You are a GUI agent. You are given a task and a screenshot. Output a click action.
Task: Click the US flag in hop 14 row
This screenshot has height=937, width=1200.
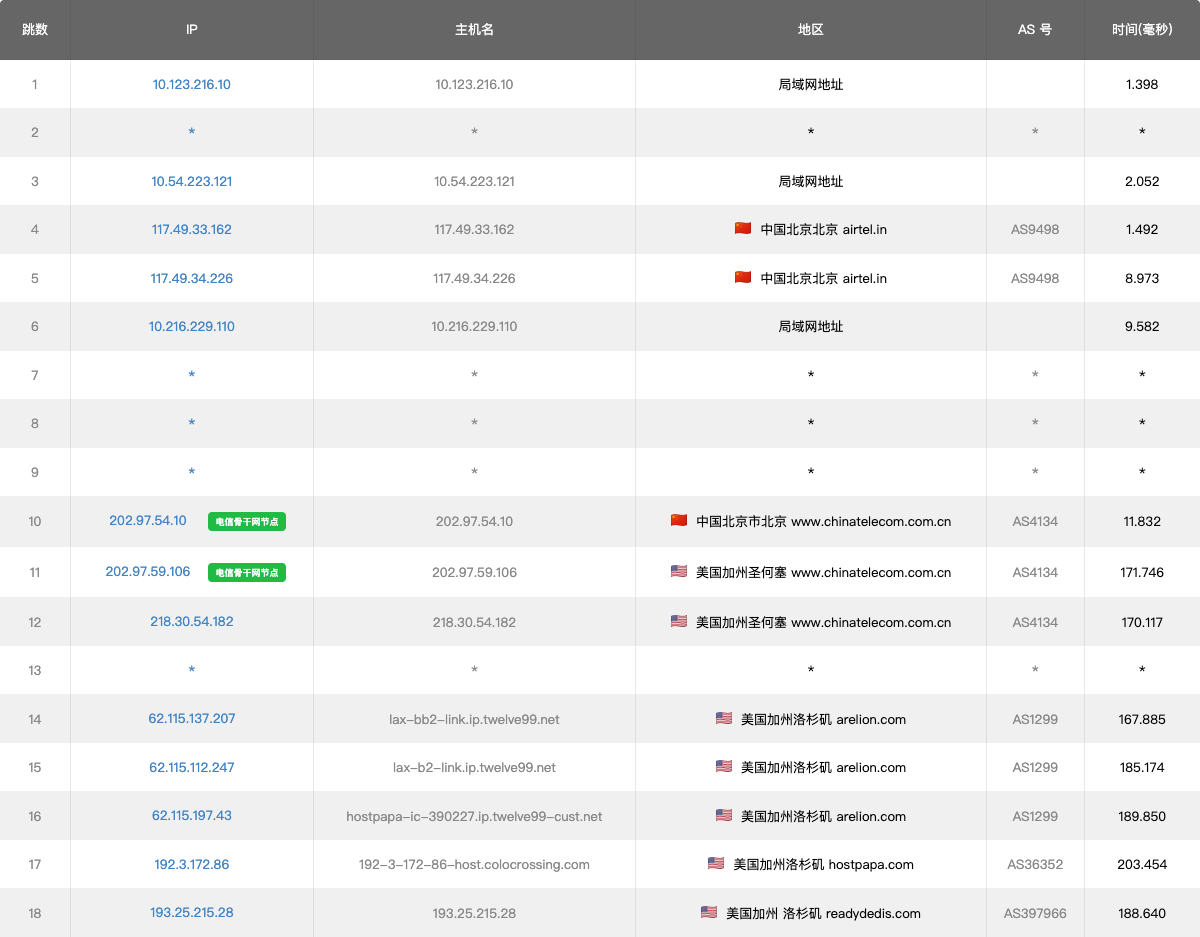724,718
